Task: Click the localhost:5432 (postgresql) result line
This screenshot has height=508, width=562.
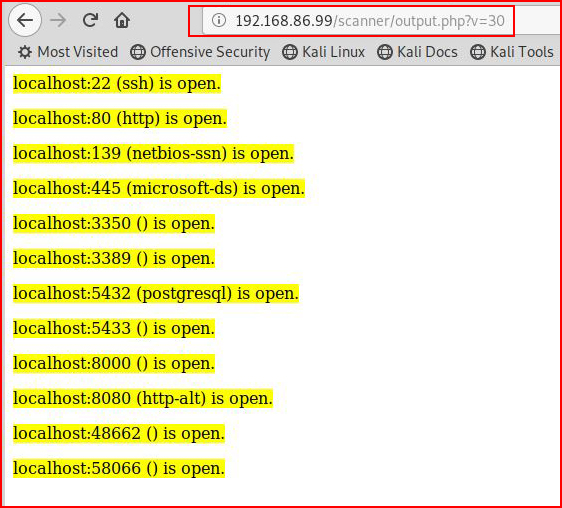Action: [x=156, y=294]
